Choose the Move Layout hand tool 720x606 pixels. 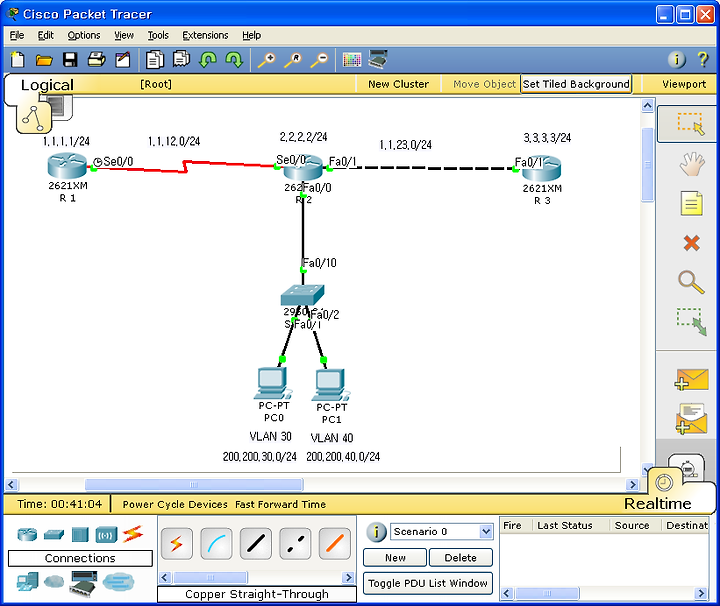click(x=692, y=164)
